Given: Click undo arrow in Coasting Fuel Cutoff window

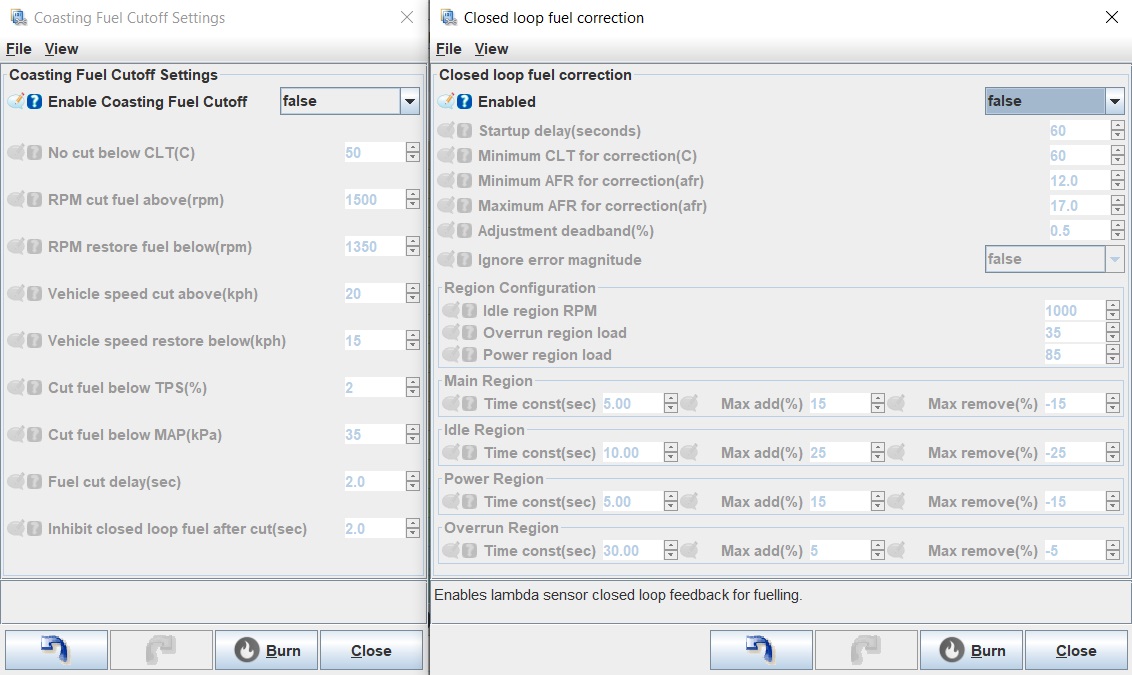Looking at the screenshot, I should coord(56,650).
